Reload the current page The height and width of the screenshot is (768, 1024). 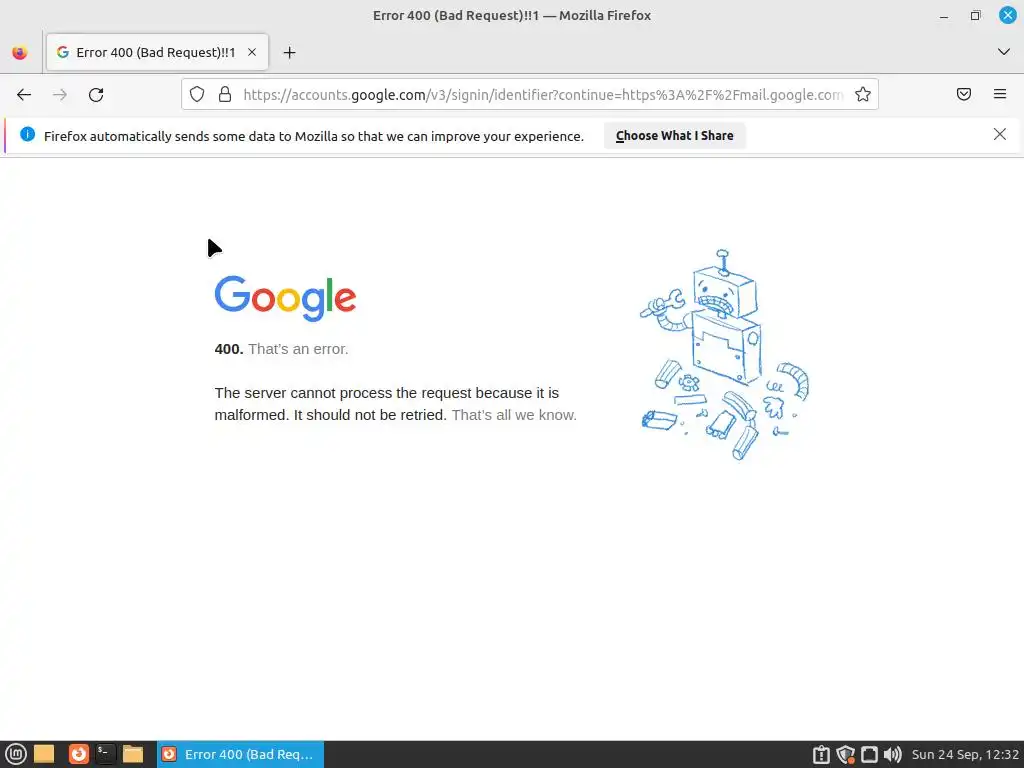pyautogui.click(x=96, y=95)
